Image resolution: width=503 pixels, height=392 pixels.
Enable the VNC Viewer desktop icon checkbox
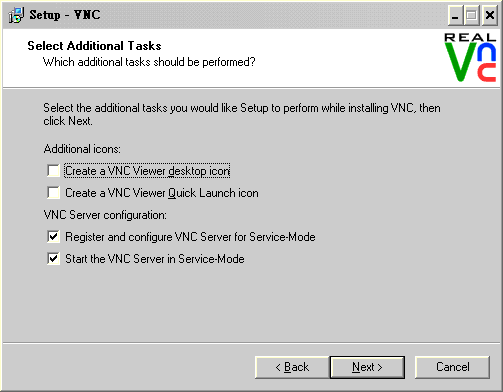click(53, 171)
